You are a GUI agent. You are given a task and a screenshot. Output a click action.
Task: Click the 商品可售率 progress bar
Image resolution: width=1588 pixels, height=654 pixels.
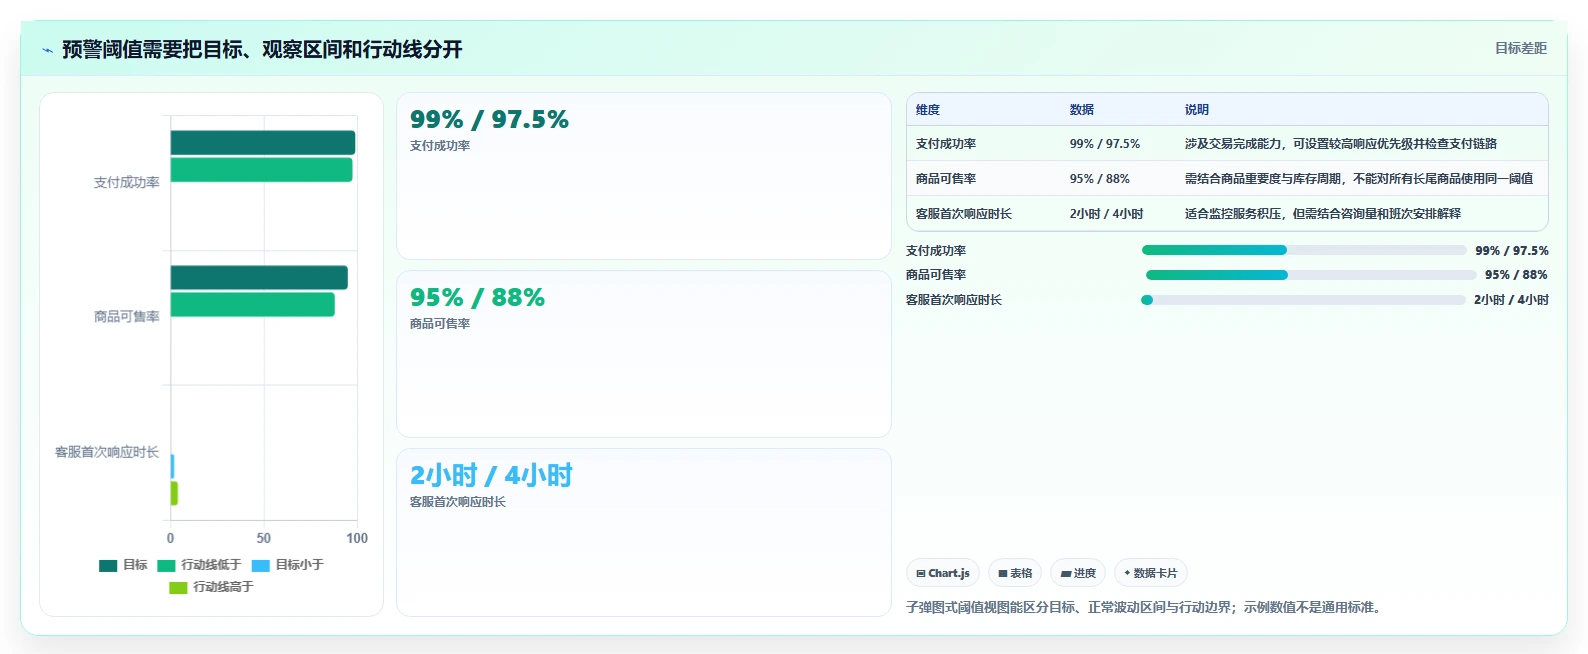coord(1311,275)
